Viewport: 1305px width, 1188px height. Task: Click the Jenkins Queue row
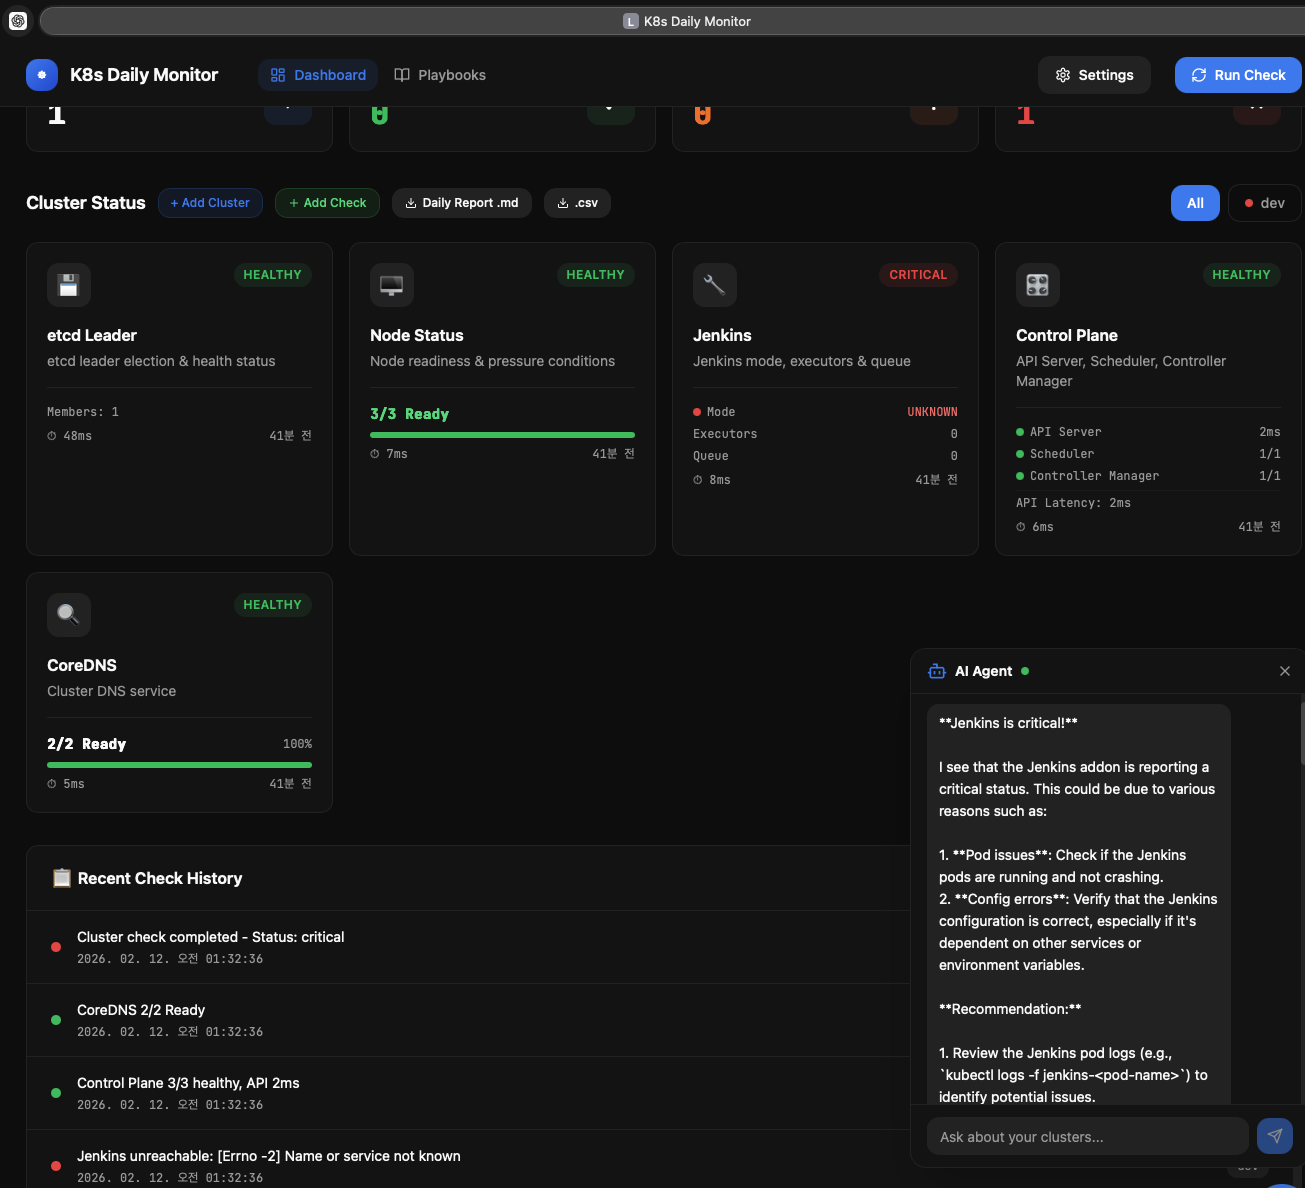(825, 456)
